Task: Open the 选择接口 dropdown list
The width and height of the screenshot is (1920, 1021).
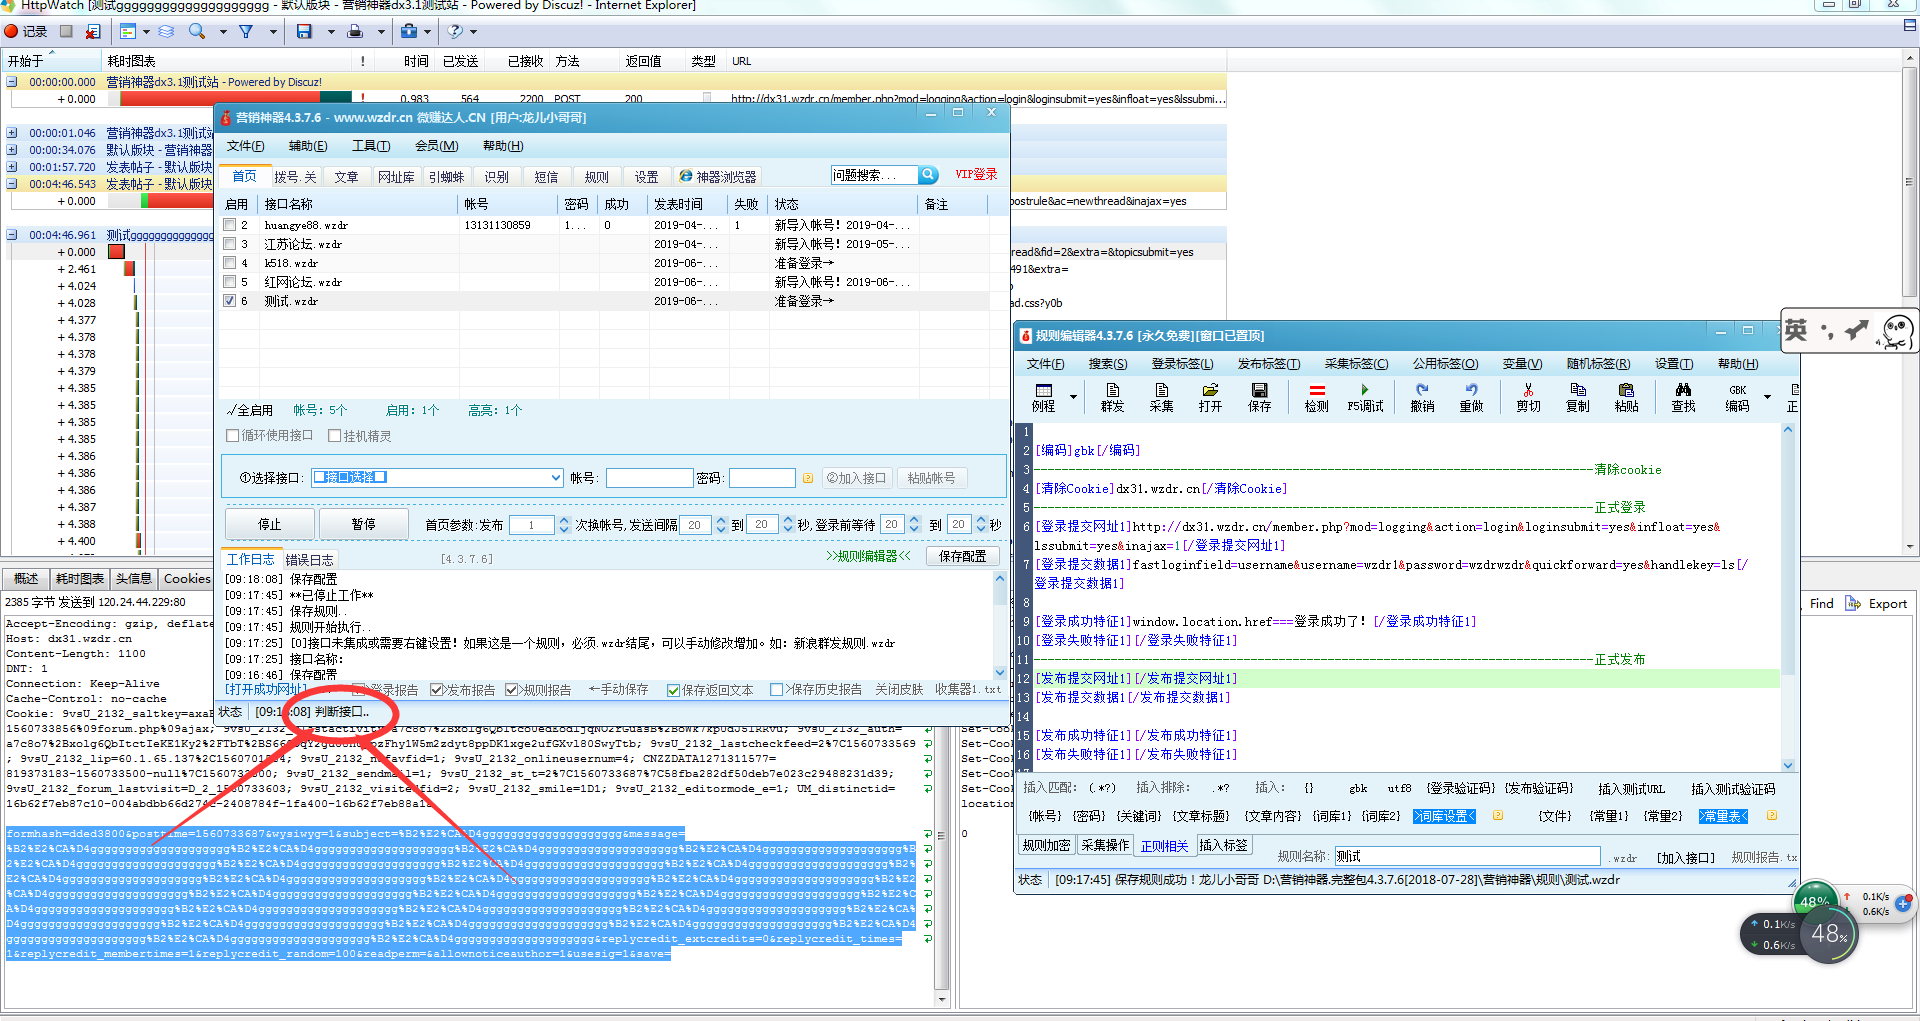Action: pyautogui.click(x=556, y=477)
